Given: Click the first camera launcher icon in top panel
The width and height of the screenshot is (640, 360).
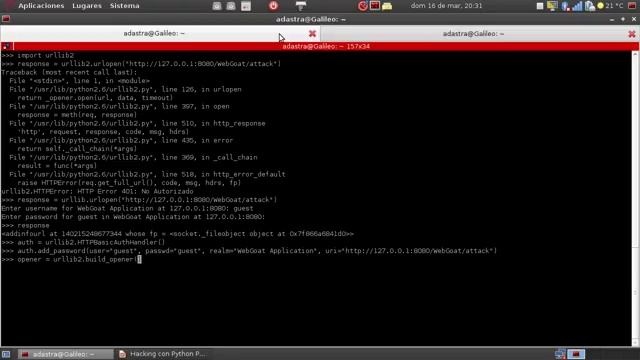Looking at the screenshot, I should tap(217, 6).
